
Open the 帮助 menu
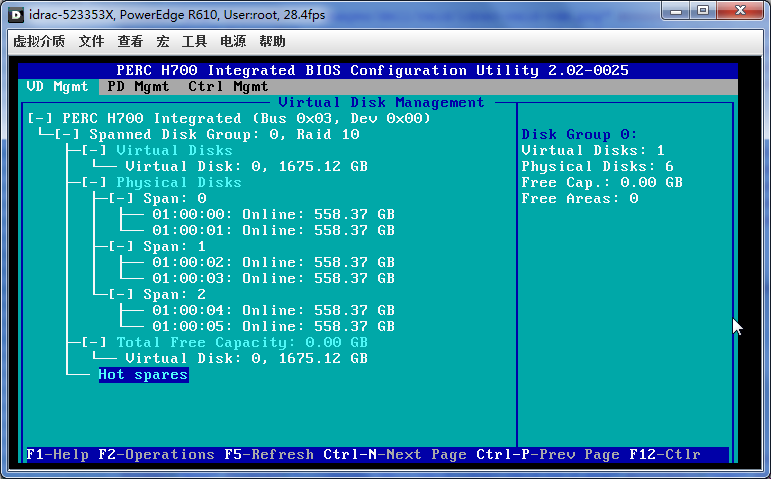[272, 41]
